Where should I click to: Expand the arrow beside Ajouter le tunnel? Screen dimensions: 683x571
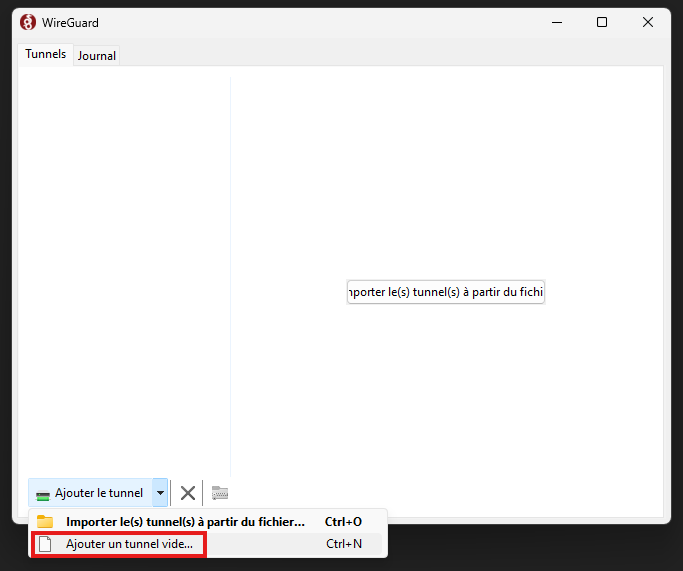point(160,493)
